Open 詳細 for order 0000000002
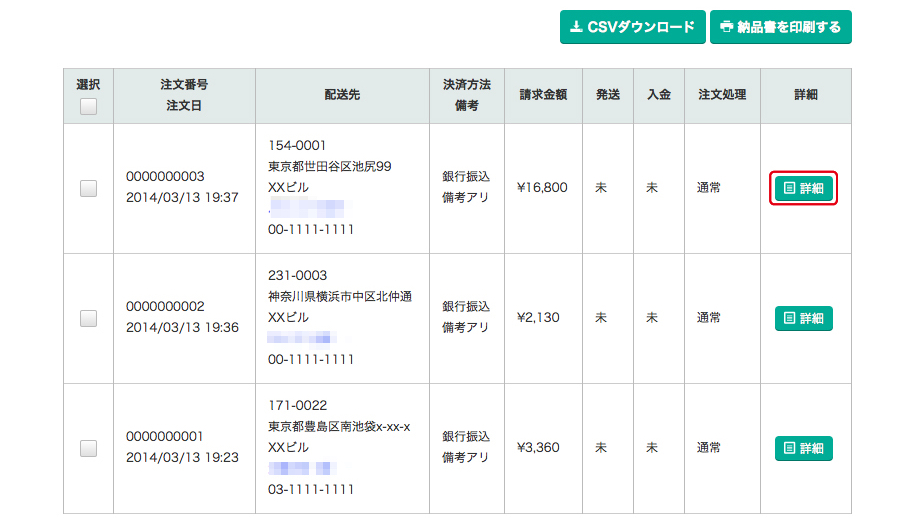This screenshot has height=518, width=914. pos(803,318)
